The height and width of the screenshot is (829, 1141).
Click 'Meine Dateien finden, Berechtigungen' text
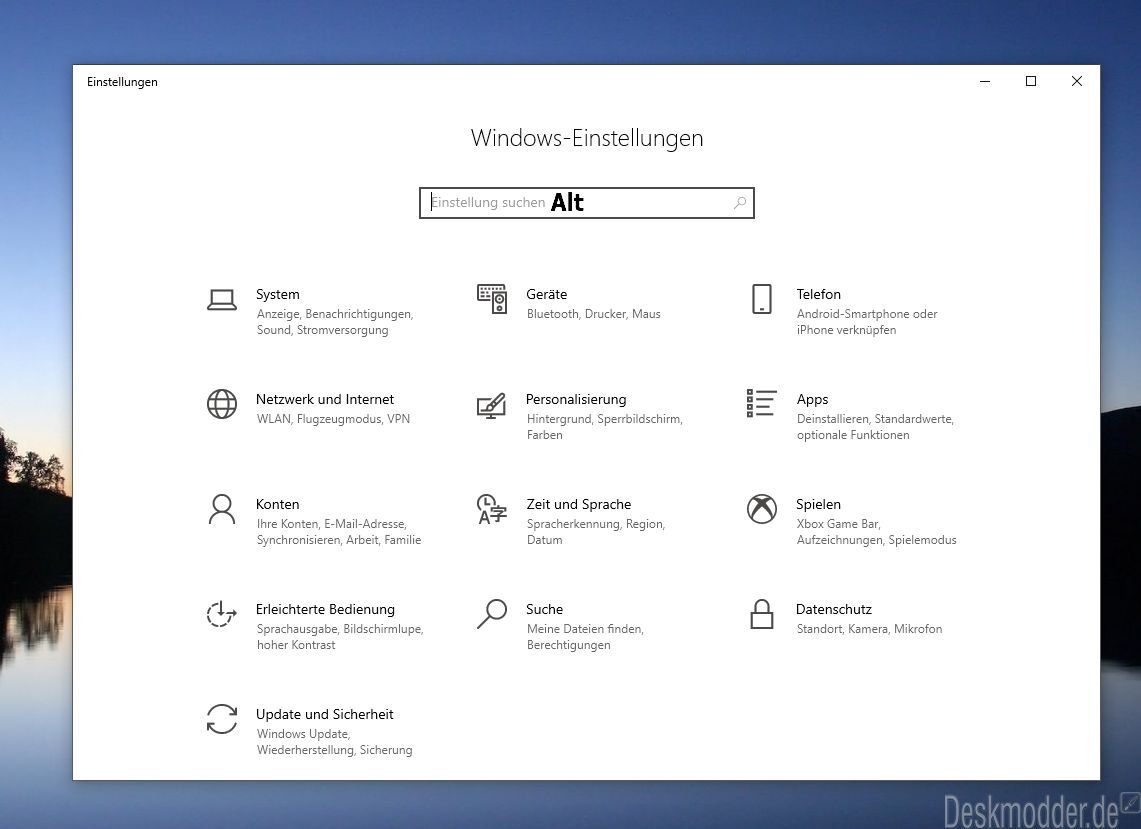click(x=585, y=637)
